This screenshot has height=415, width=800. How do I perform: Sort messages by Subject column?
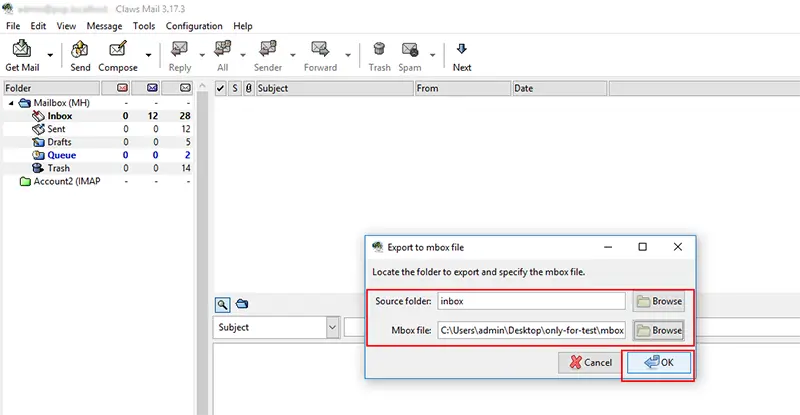[335, 88]
